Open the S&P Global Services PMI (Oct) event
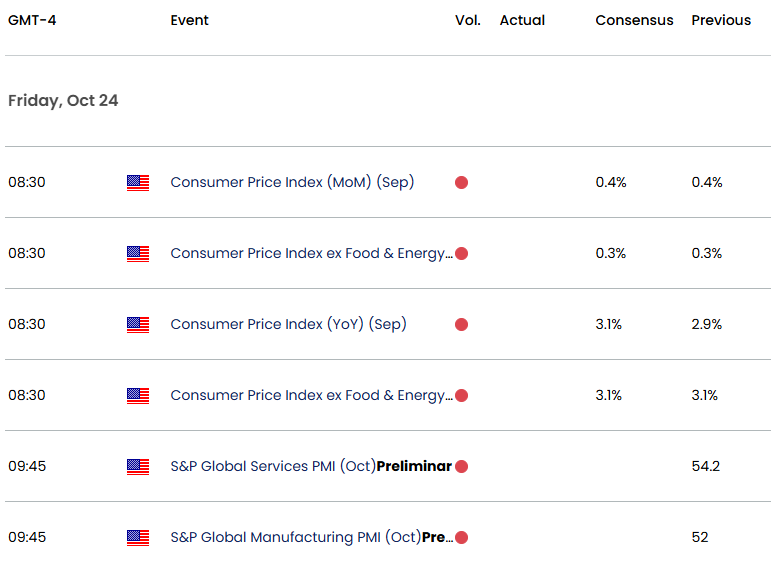The height and width of the screenshot is (564, 771). (310, 466)
